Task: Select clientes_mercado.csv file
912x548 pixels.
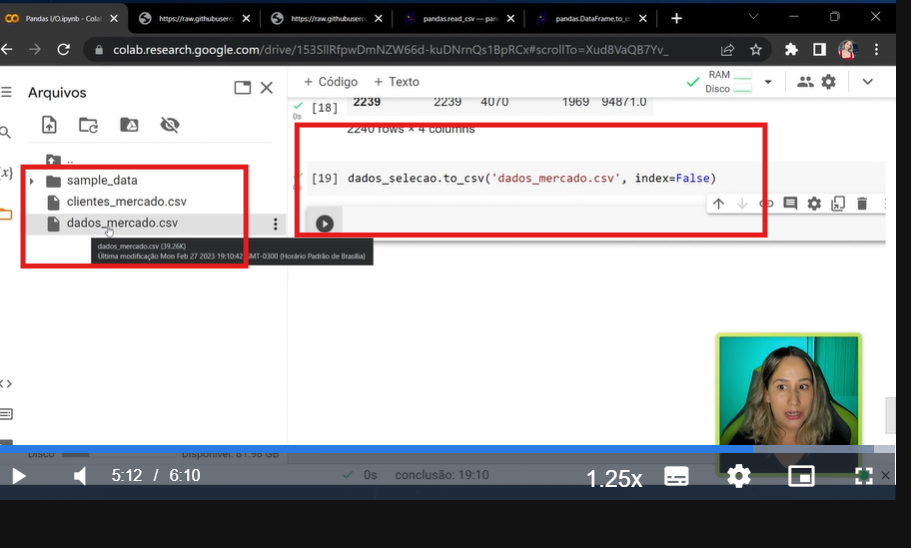Action: (126, 202)
